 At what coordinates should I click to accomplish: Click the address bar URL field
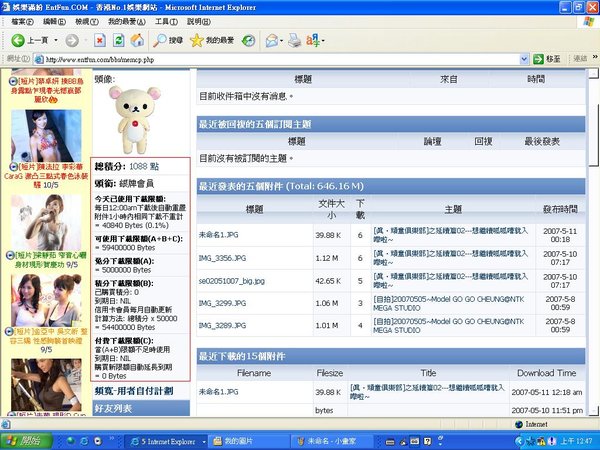(280, 59)
